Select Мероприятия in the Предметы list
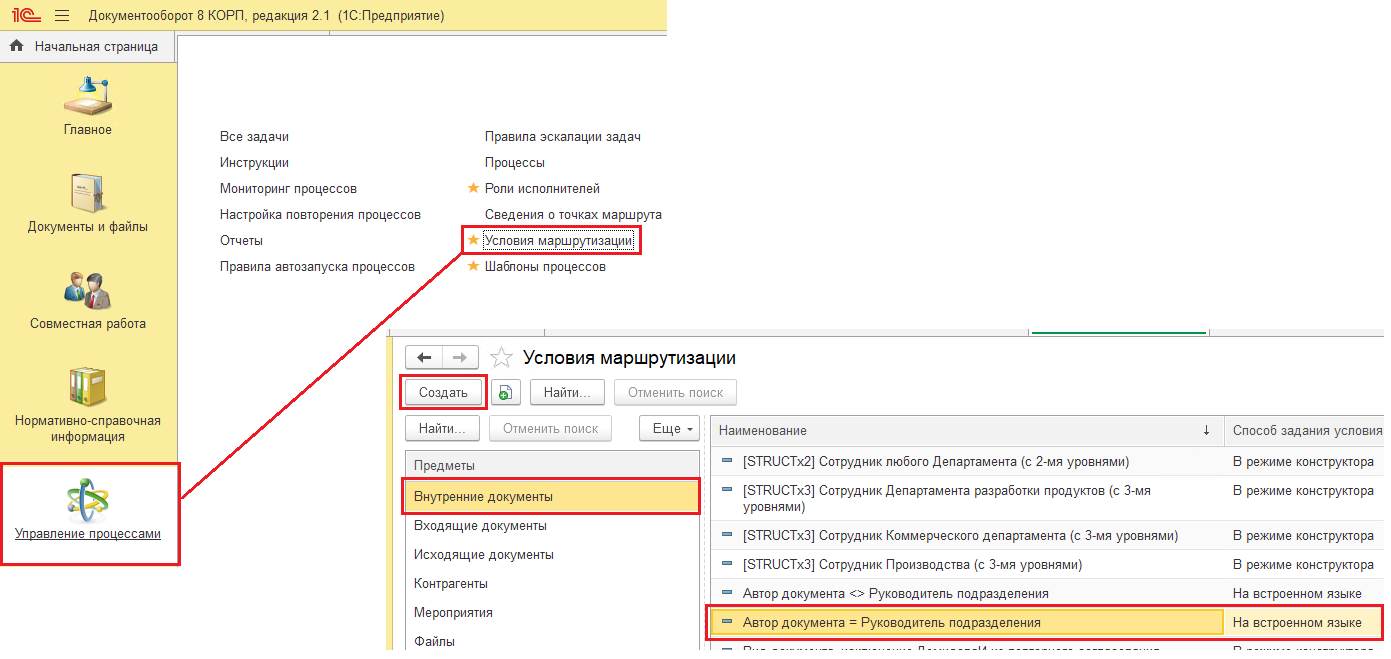This screenshot has width=1391, height=659. [x=553, y=612]
